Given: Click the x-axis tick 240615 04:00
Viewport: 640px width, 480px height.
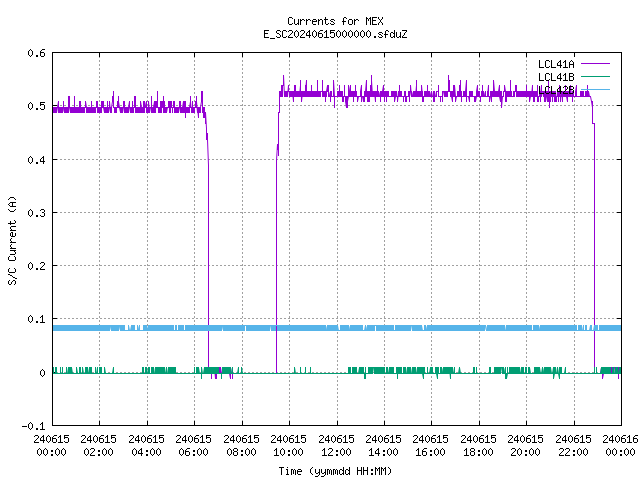Looking at the screenshot, I should [x=146, y=445].
